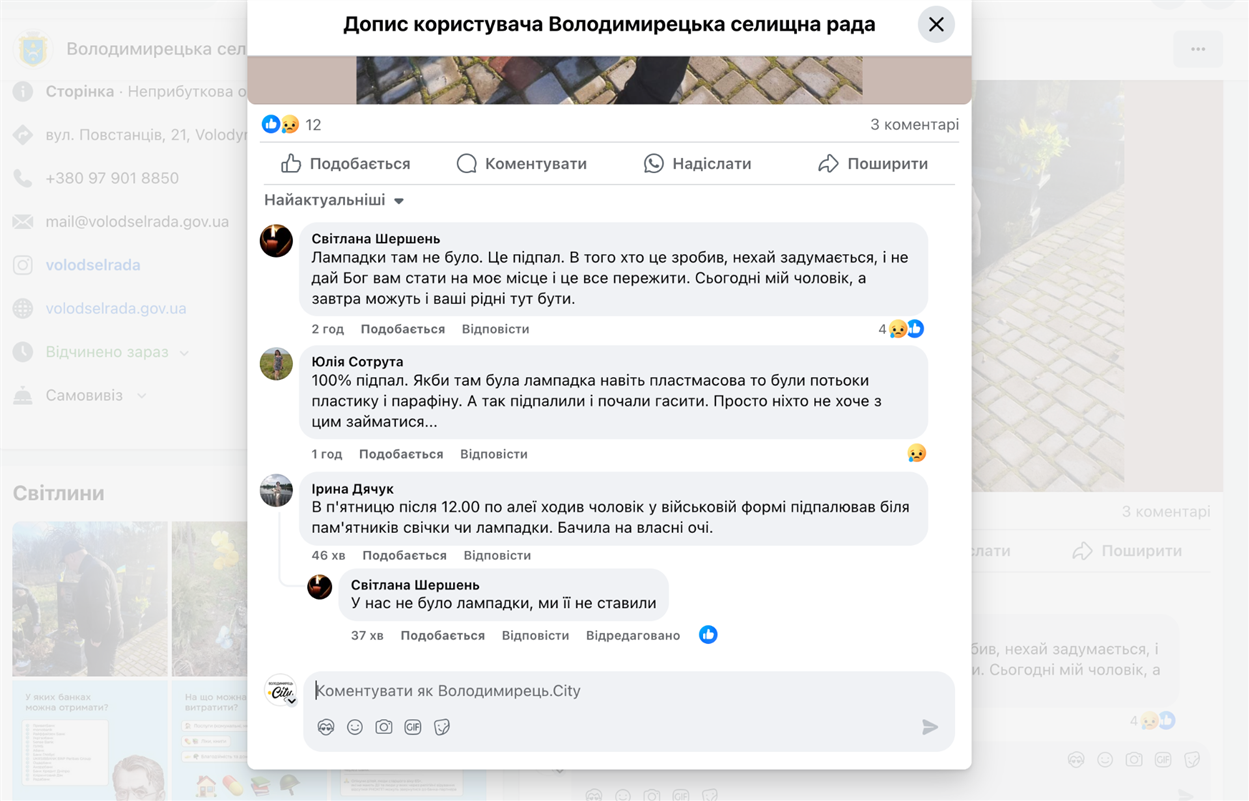Reply to Ірина Дячук's comment

pyautogui.click(x=497, y=555)
